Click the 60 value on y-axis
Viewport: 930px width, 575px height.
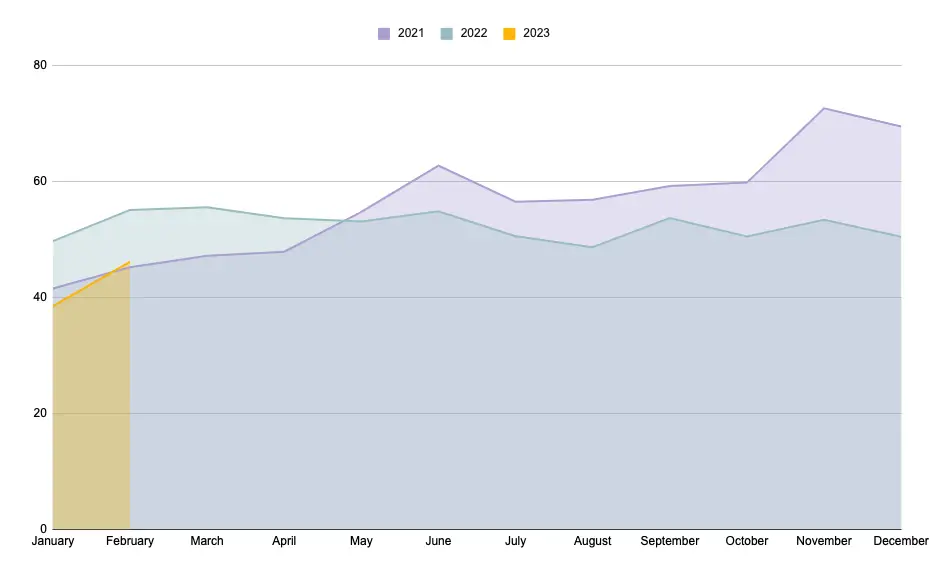(40, 181)
